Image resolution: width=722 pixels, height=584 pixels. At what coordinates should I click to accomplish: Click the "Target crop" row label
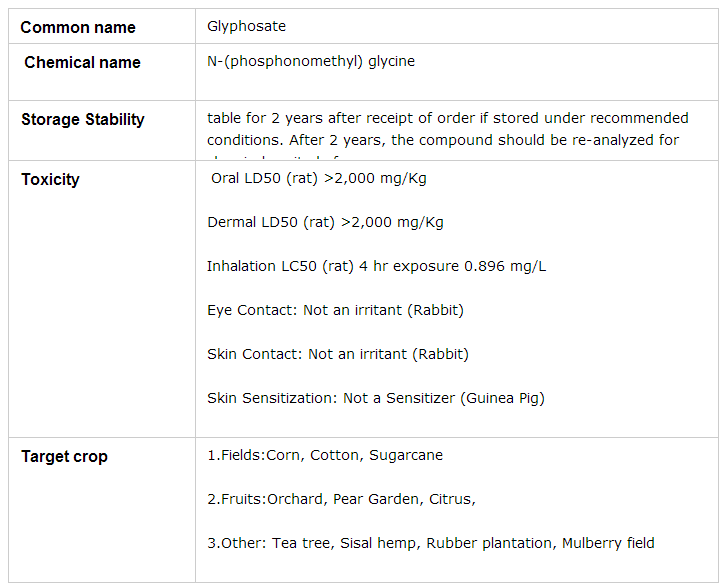(x=64, y=456)
